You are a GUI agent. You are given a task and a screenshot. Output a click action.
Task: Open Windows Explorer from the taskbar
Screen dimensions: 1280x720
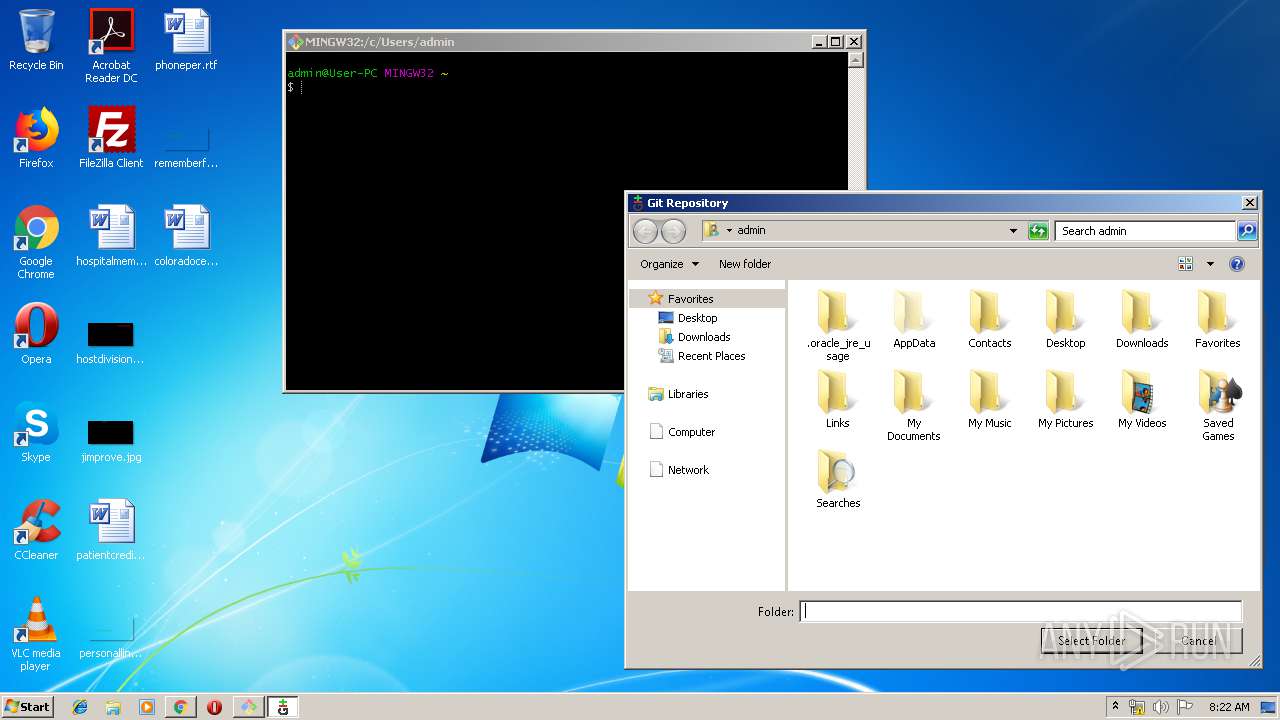point(113,707)
